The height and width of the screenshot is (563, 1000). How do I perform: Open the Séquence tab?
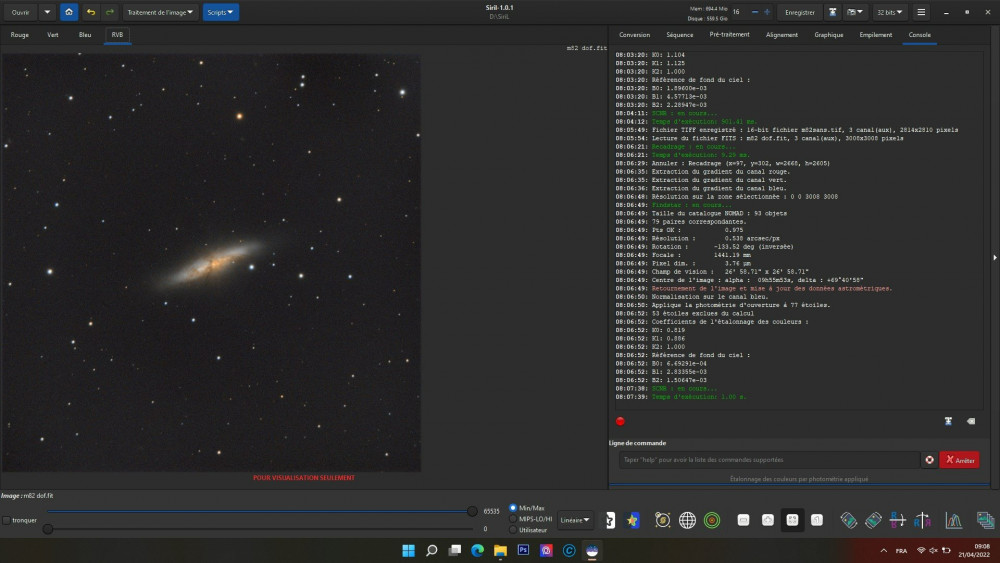tap(680, 35)
